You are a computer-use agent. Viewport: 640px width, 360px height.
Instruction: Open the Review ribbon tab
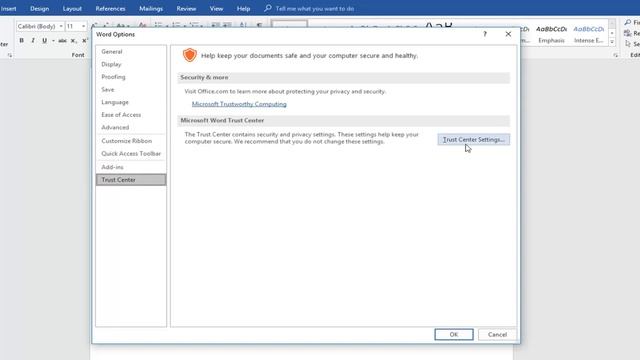pyautogui.click(x=186, y=9)
